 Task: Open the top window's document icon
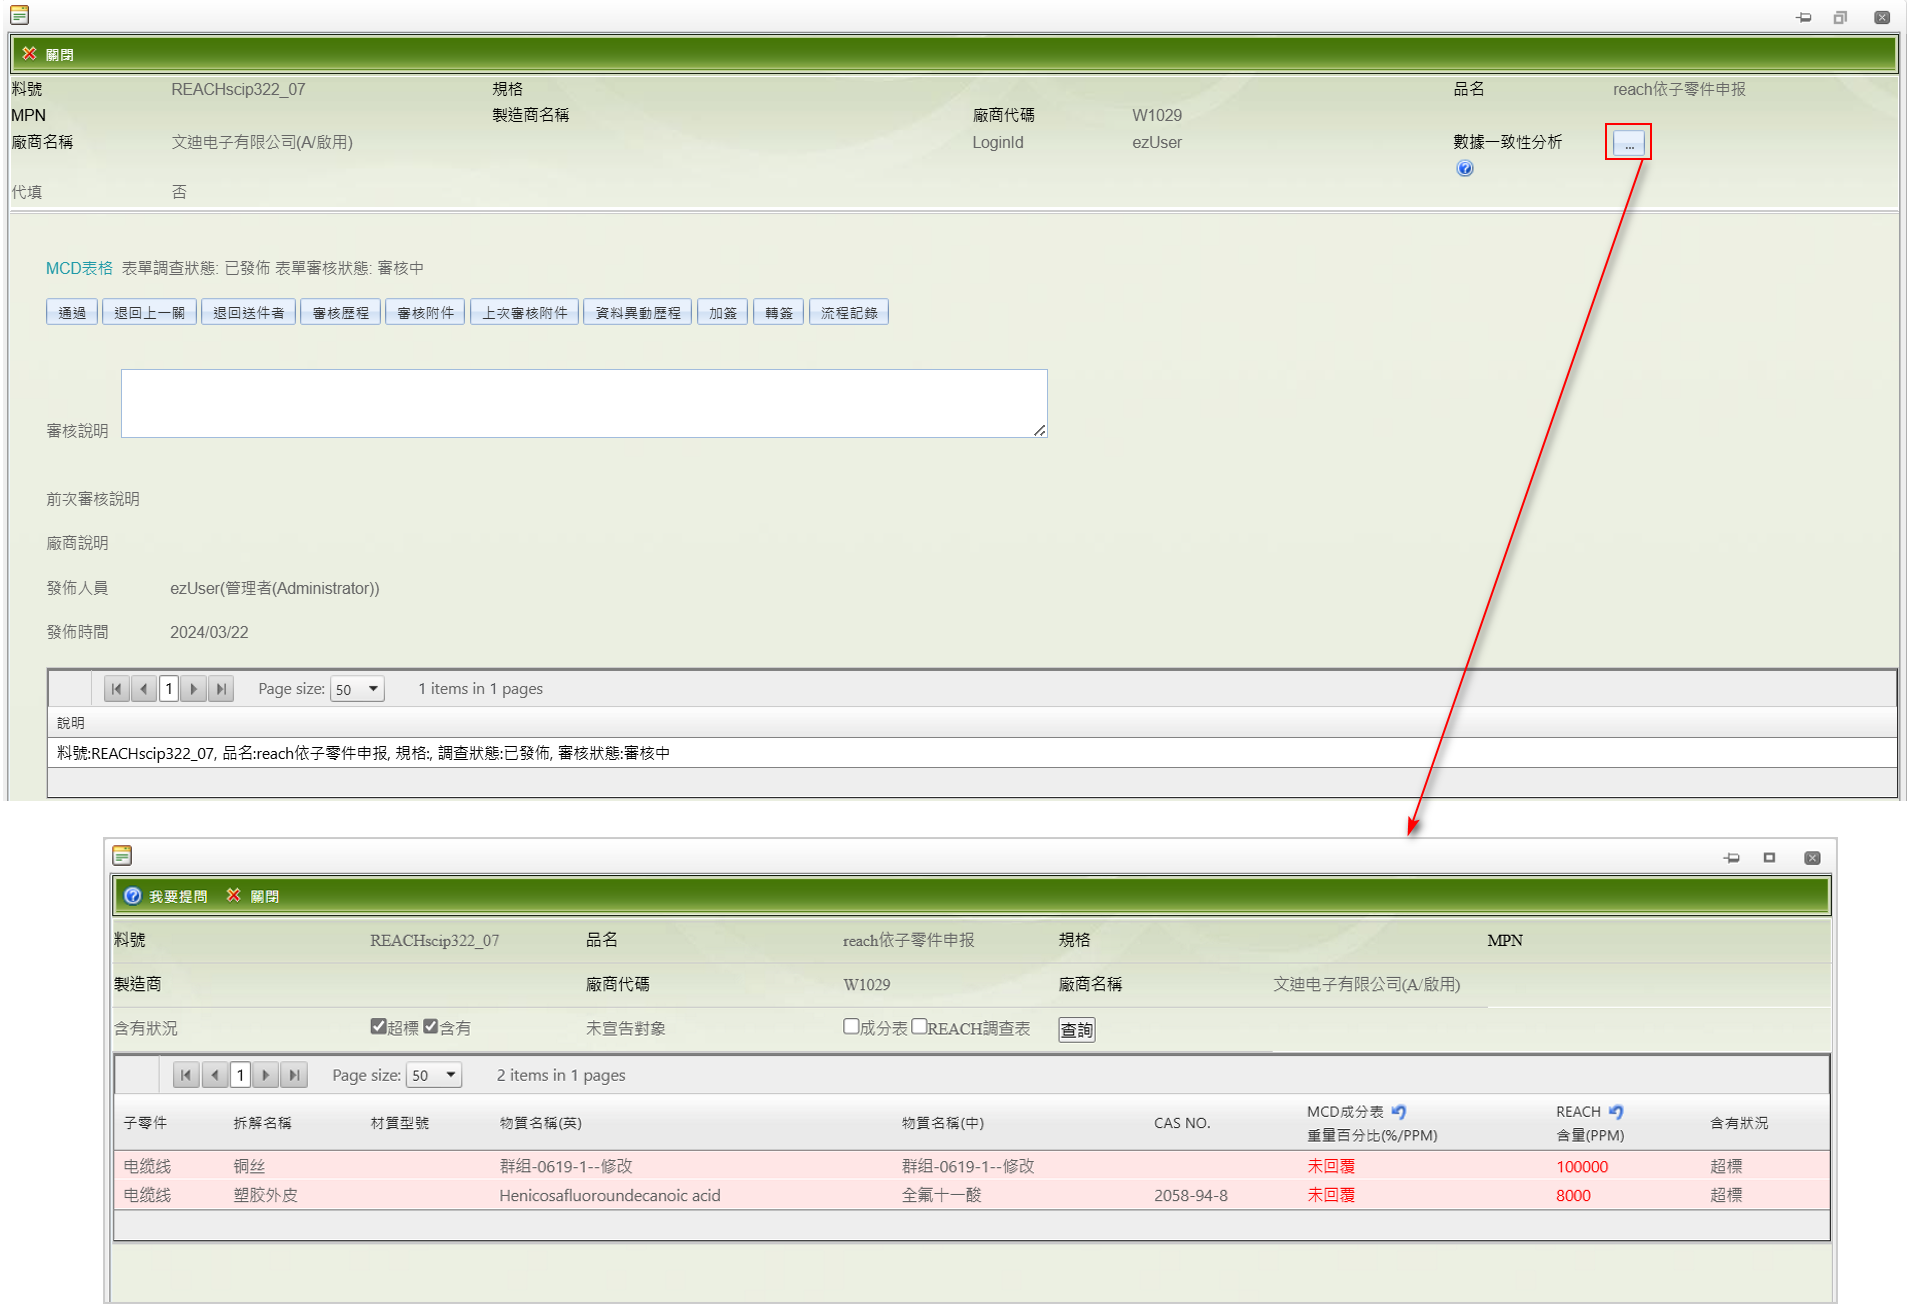coord(19,15)
